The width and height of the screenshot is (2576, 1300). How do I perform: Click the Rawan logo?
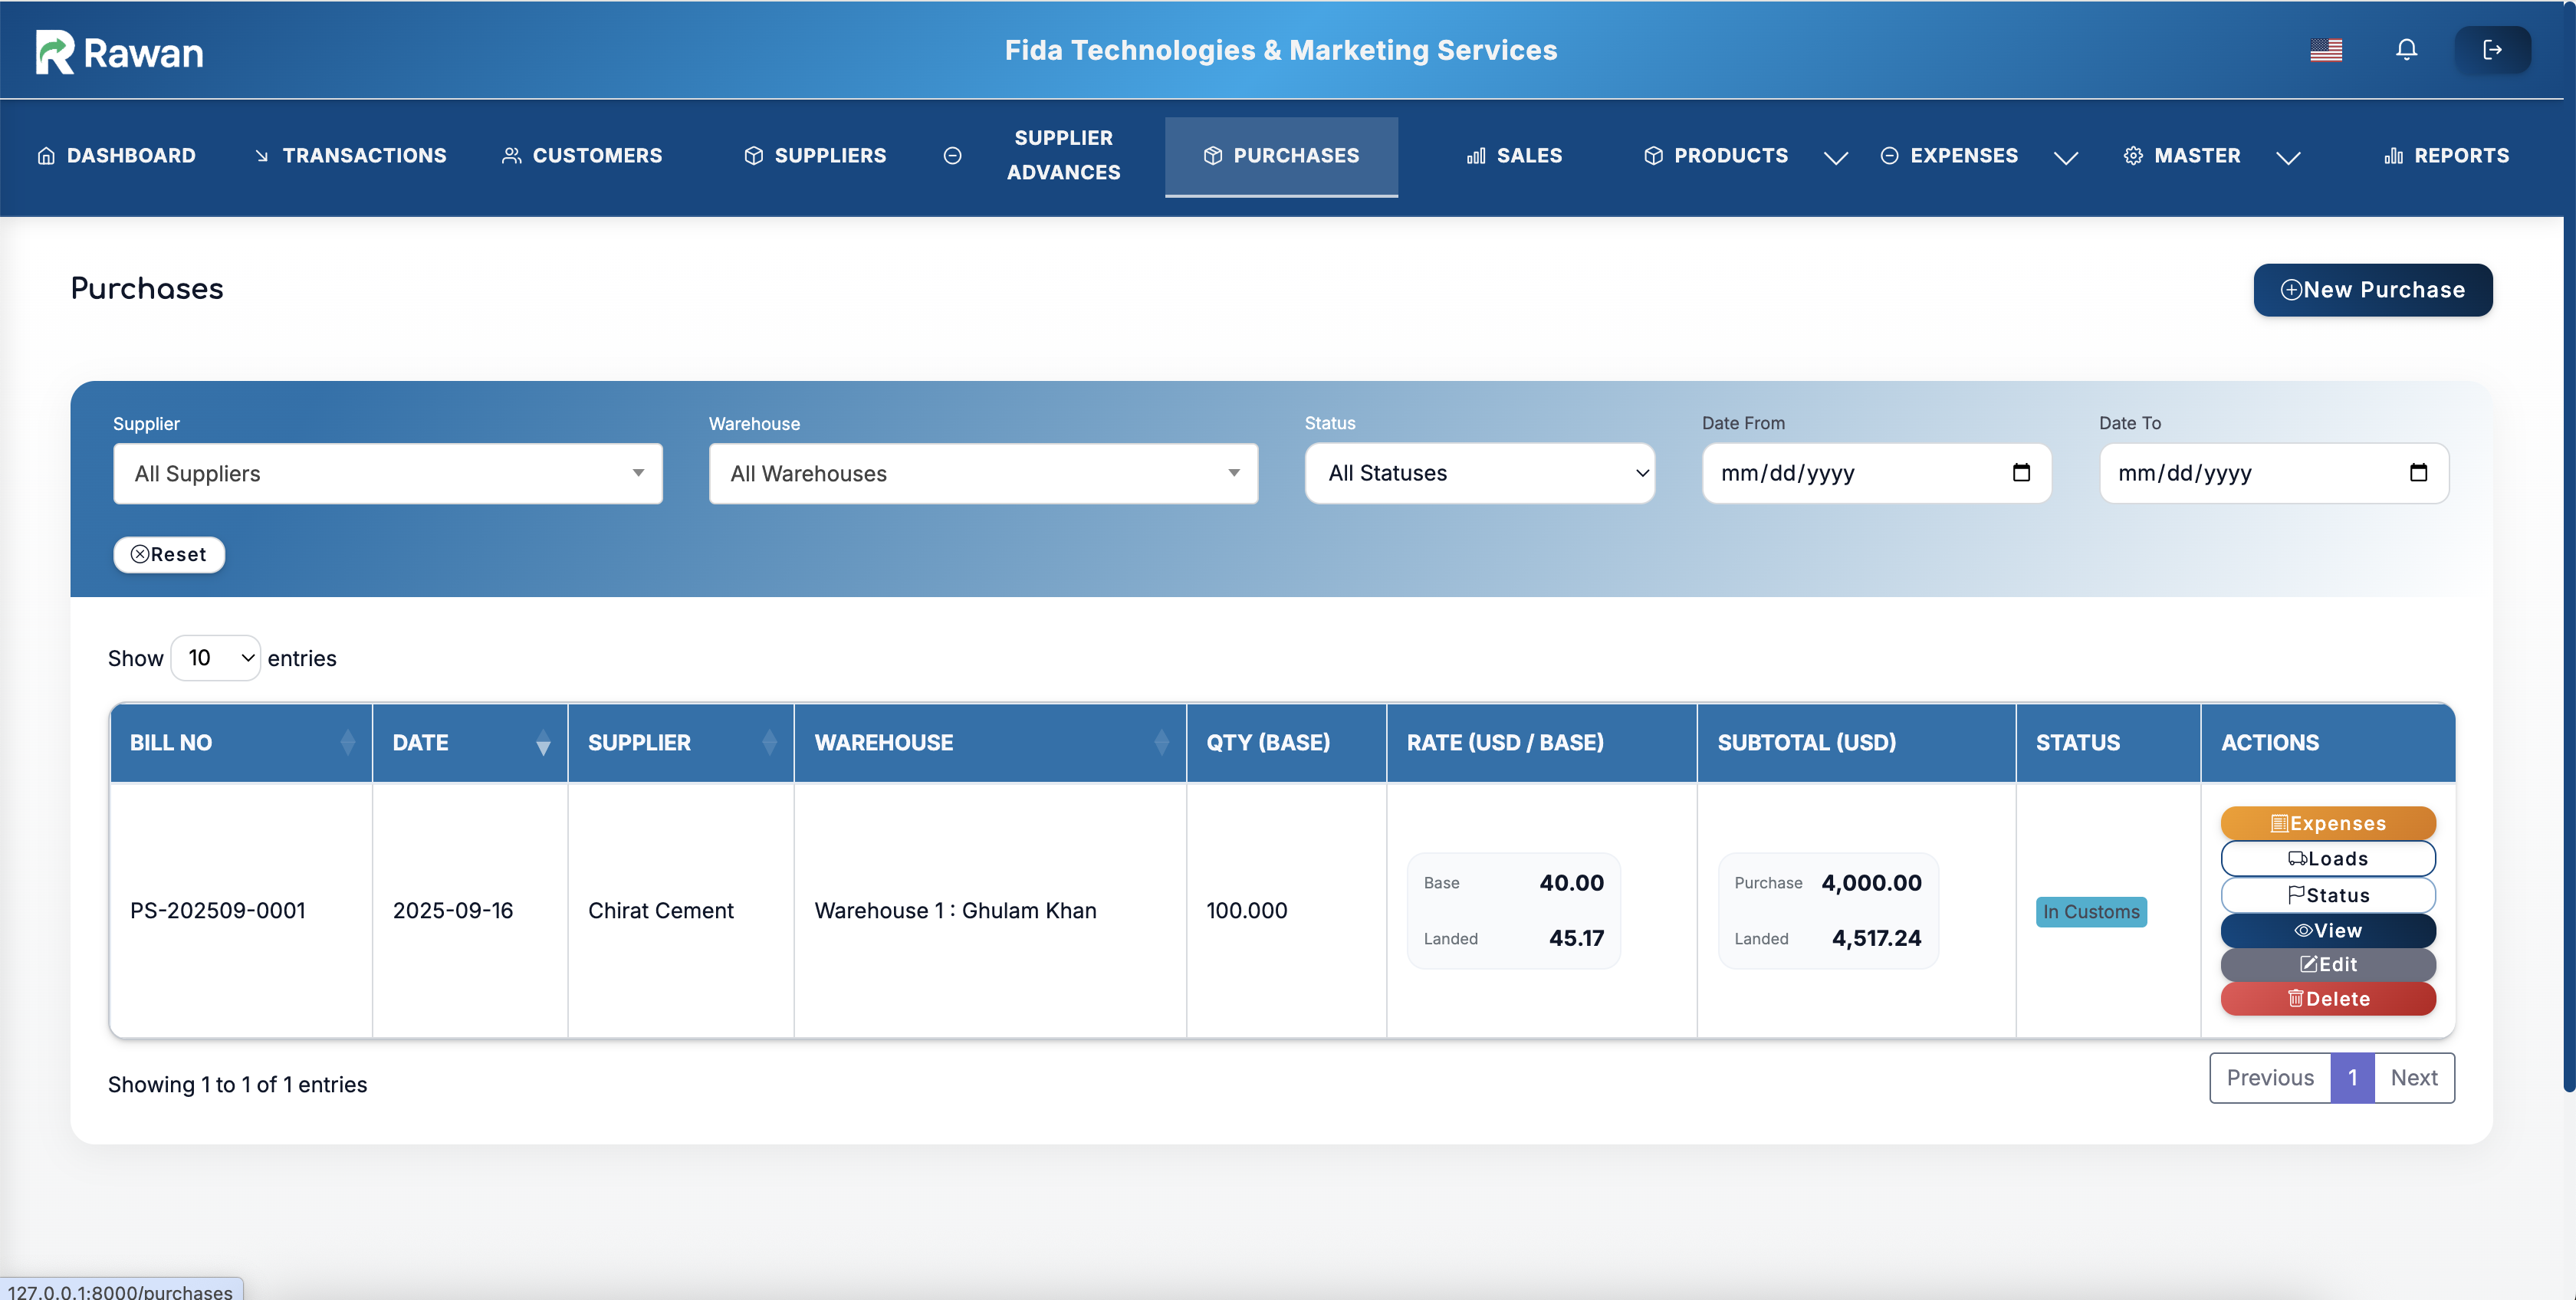tap(119, 52)
